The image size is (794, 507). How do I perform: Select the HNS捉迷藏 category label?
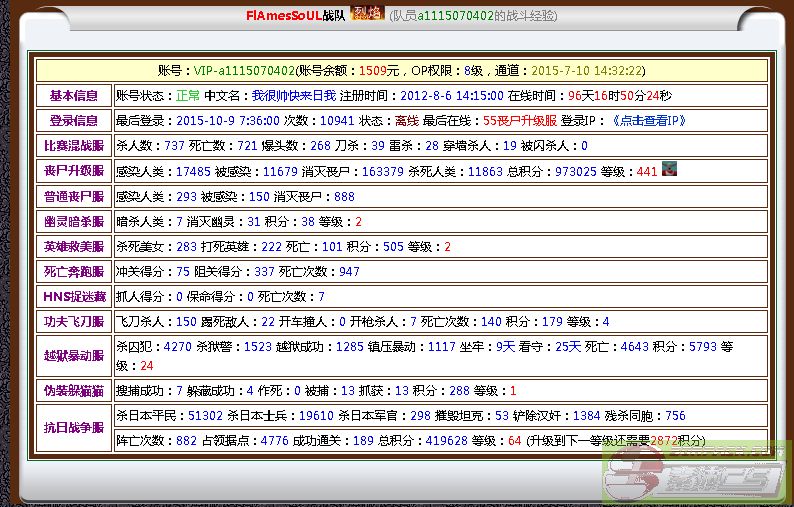click(x=74, y=297)
